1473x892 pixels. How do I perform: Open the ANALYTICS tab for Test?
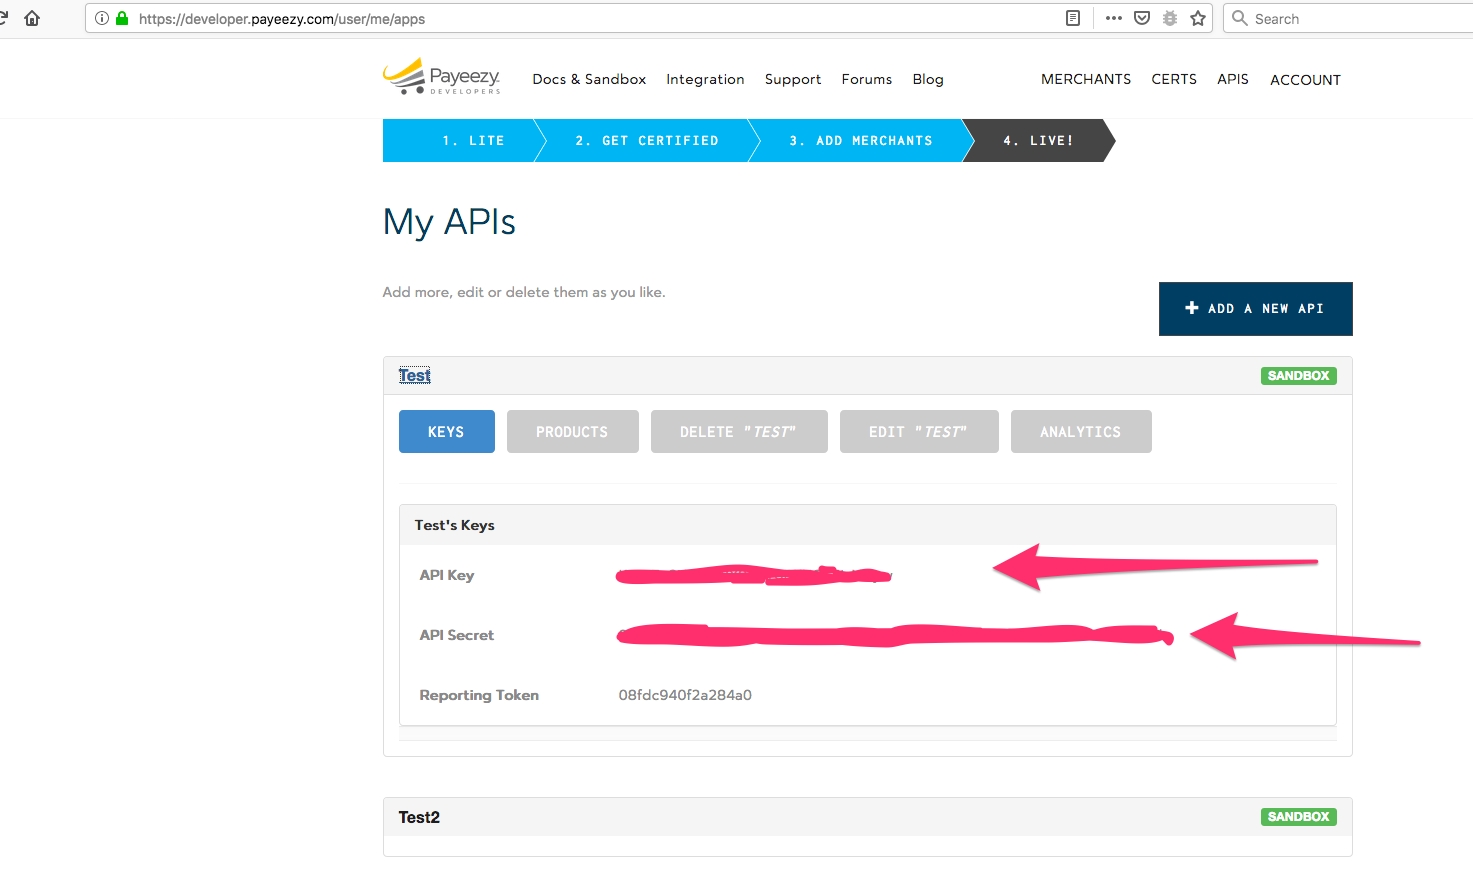[x=1080, y=432]
